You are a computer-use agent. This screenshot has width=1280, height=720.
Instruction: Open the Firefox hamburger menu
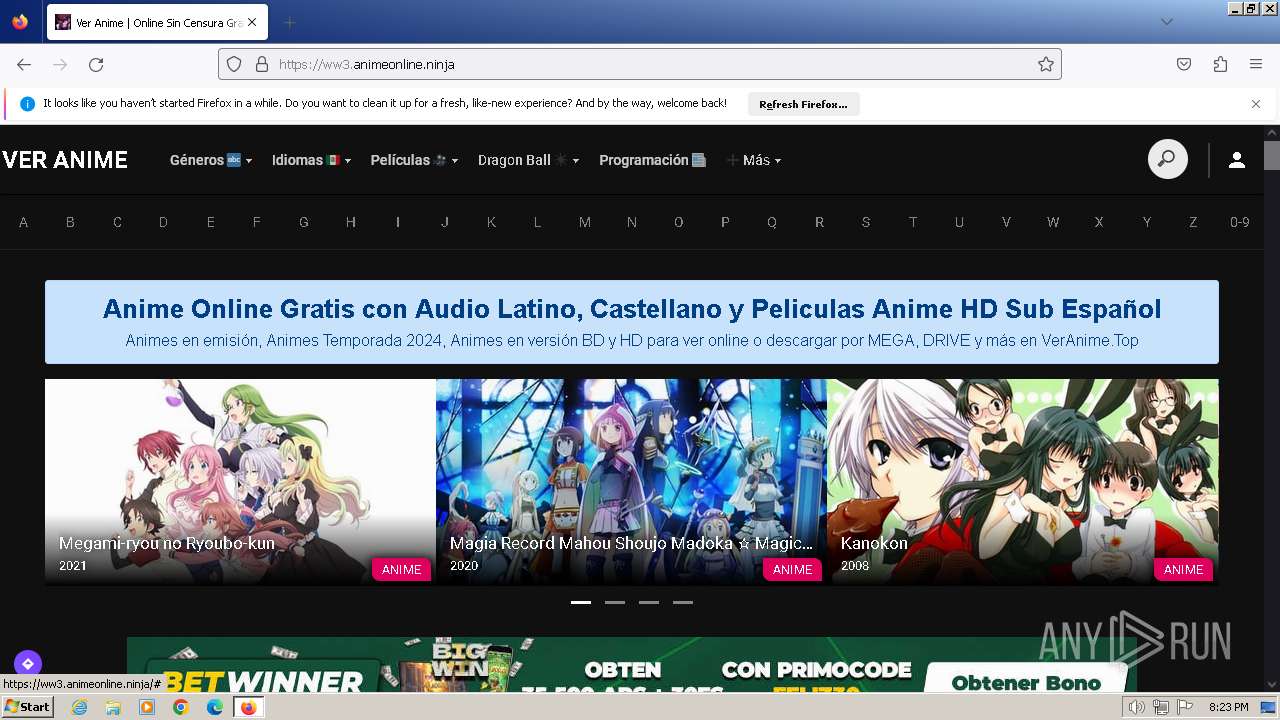tap(1256, 64)
